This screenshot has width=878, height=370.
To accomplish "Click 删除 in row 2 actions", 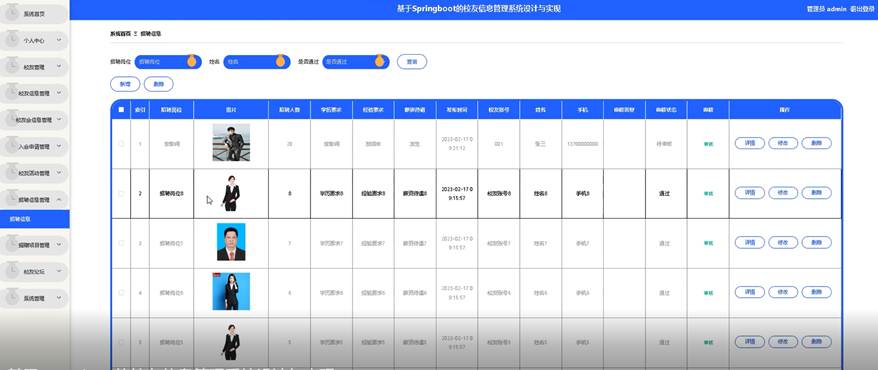I will click(816, 193).
